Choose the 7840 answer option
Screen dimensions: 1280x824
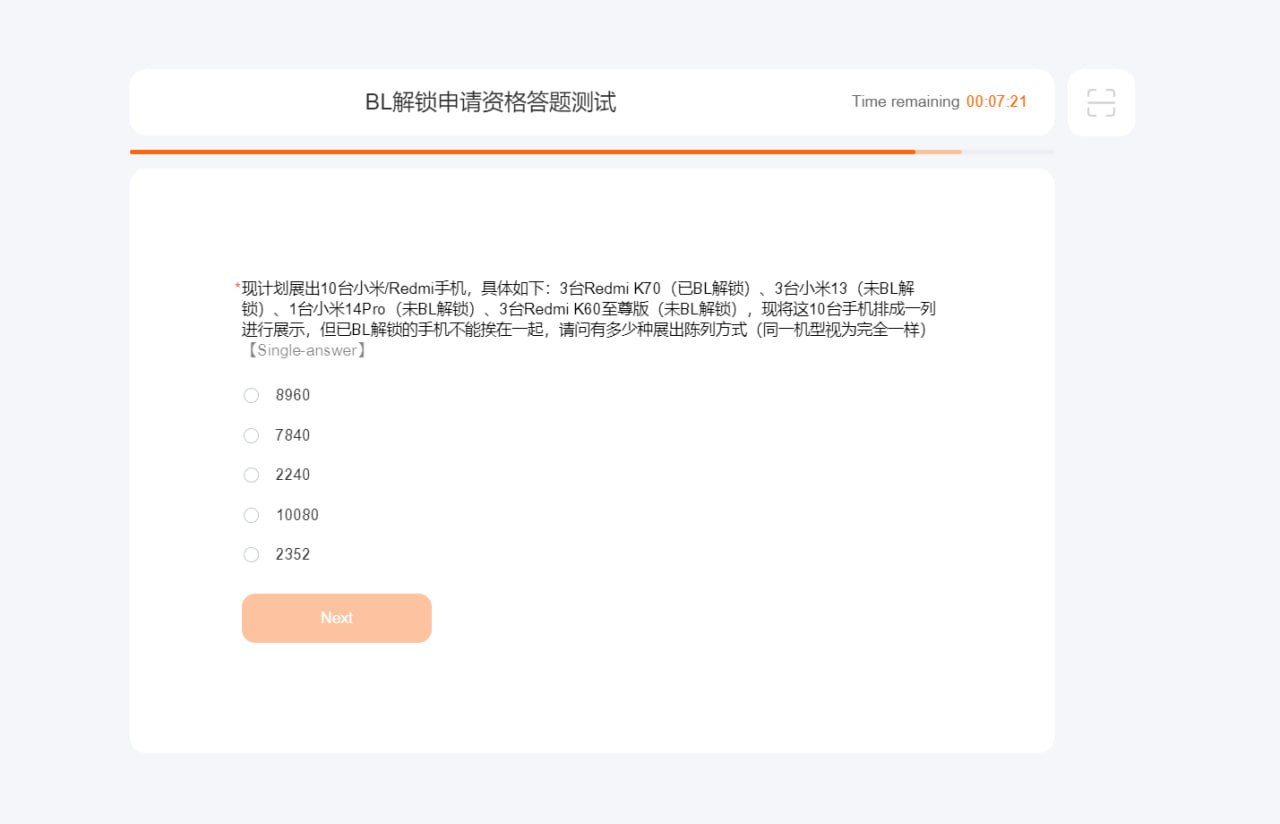tap(251, 435)
